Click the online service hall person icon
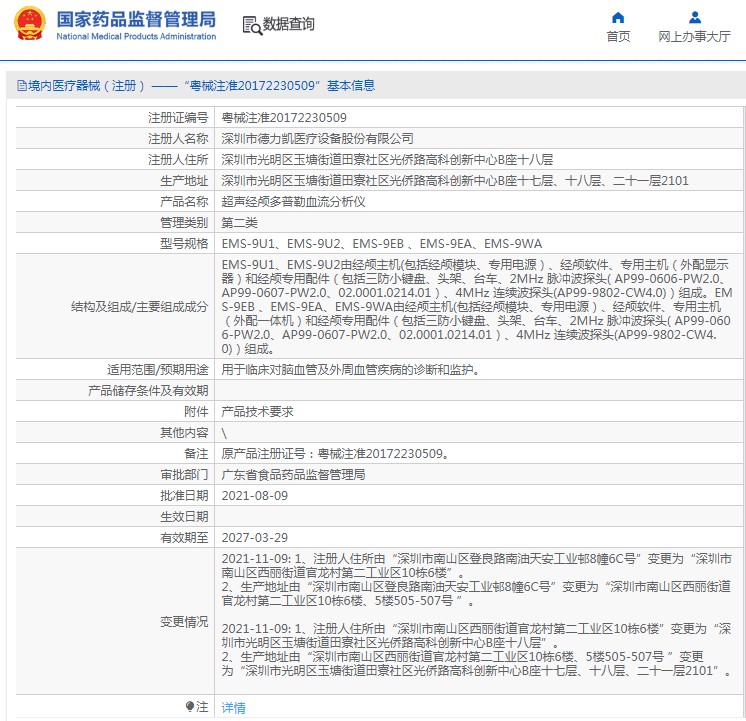The image size is (746, 721). (x=695, y=18)
